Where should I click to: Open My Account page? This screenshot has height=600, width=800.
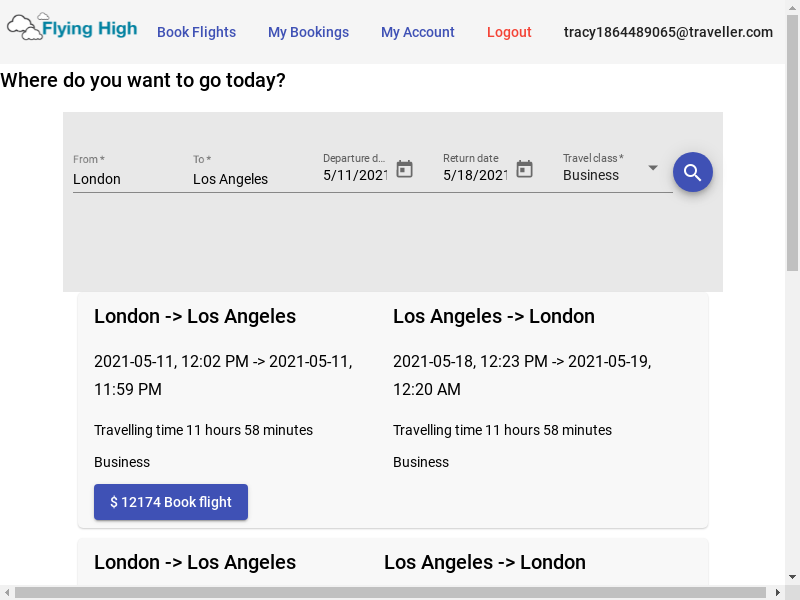pos(418,32)
